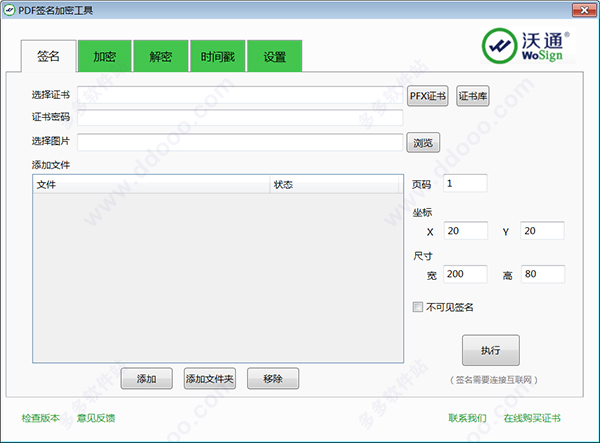
Task: Focus the 选择证书 input field
Action: tap(240, 95)
